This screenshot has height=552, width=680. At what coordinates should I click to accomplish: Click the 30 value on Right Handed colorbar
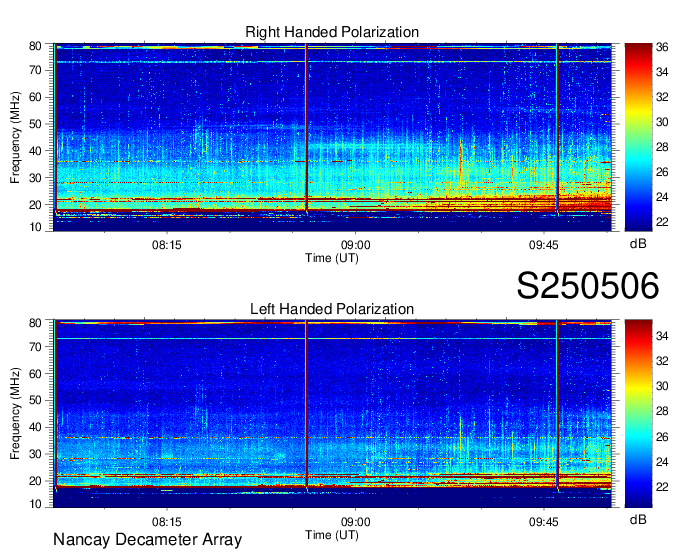tap(662, 122)
